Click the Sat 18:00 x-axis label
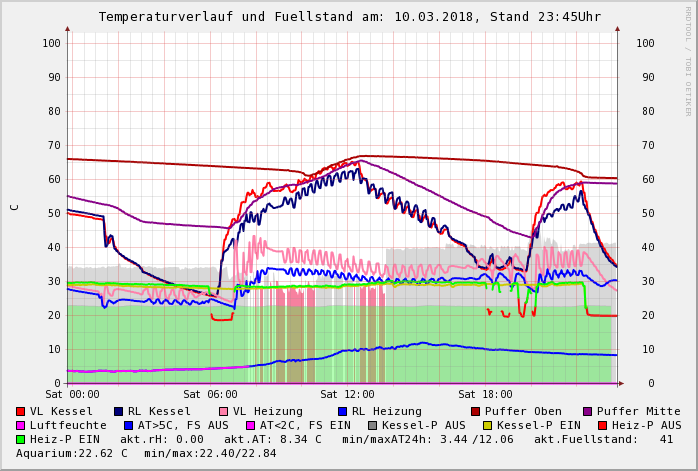Viewport: 698px width, 471px height. (485, 394)
